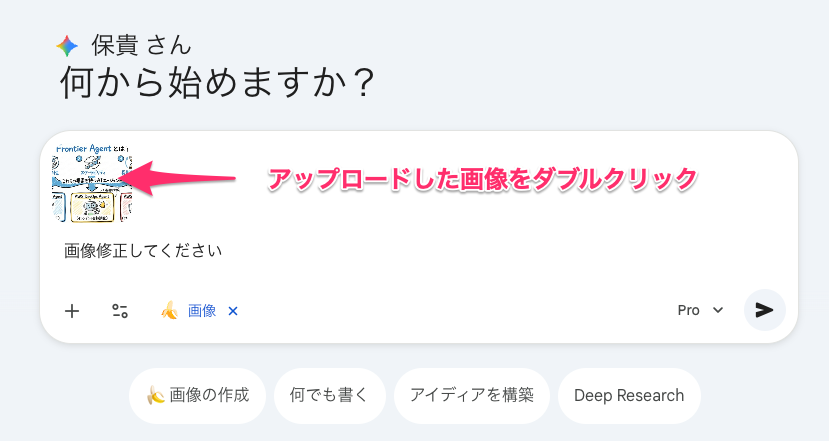The height and width of the screenshot is (441, 829).
Task: Open the plus attachment menu icon
Action: (x=72, y=311)
